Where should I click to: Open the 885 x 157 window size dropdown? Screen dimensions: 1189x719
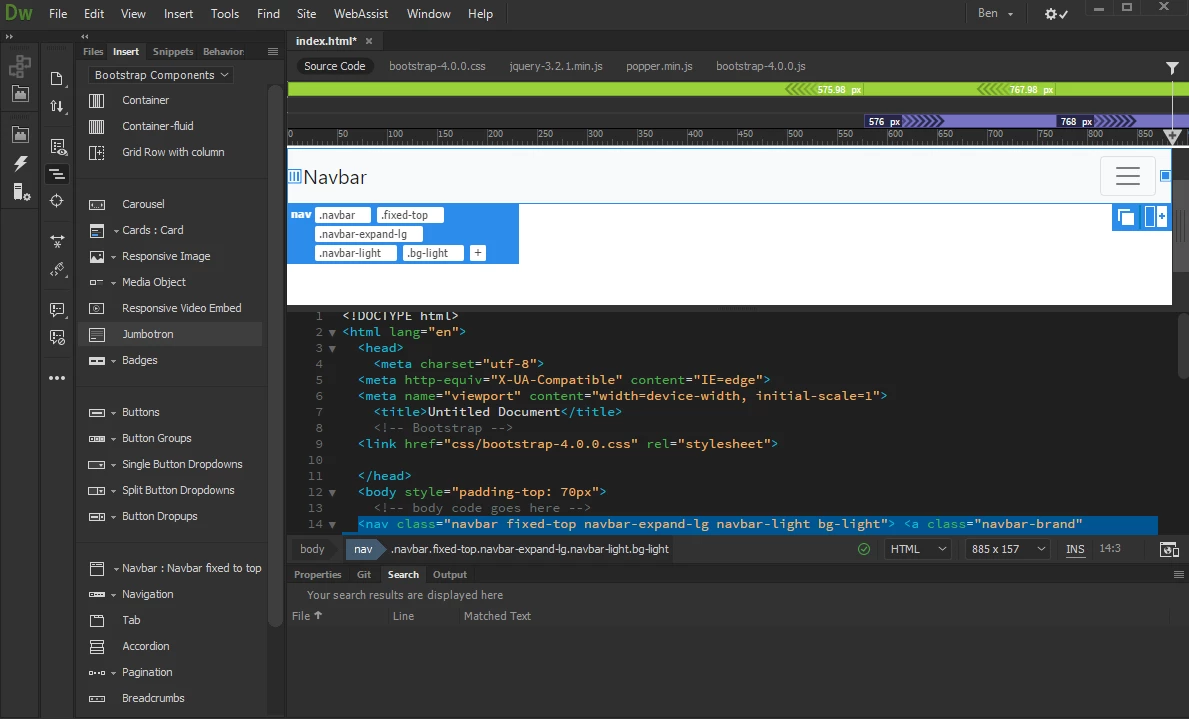pyautogui.click(x=1008, y=549)
